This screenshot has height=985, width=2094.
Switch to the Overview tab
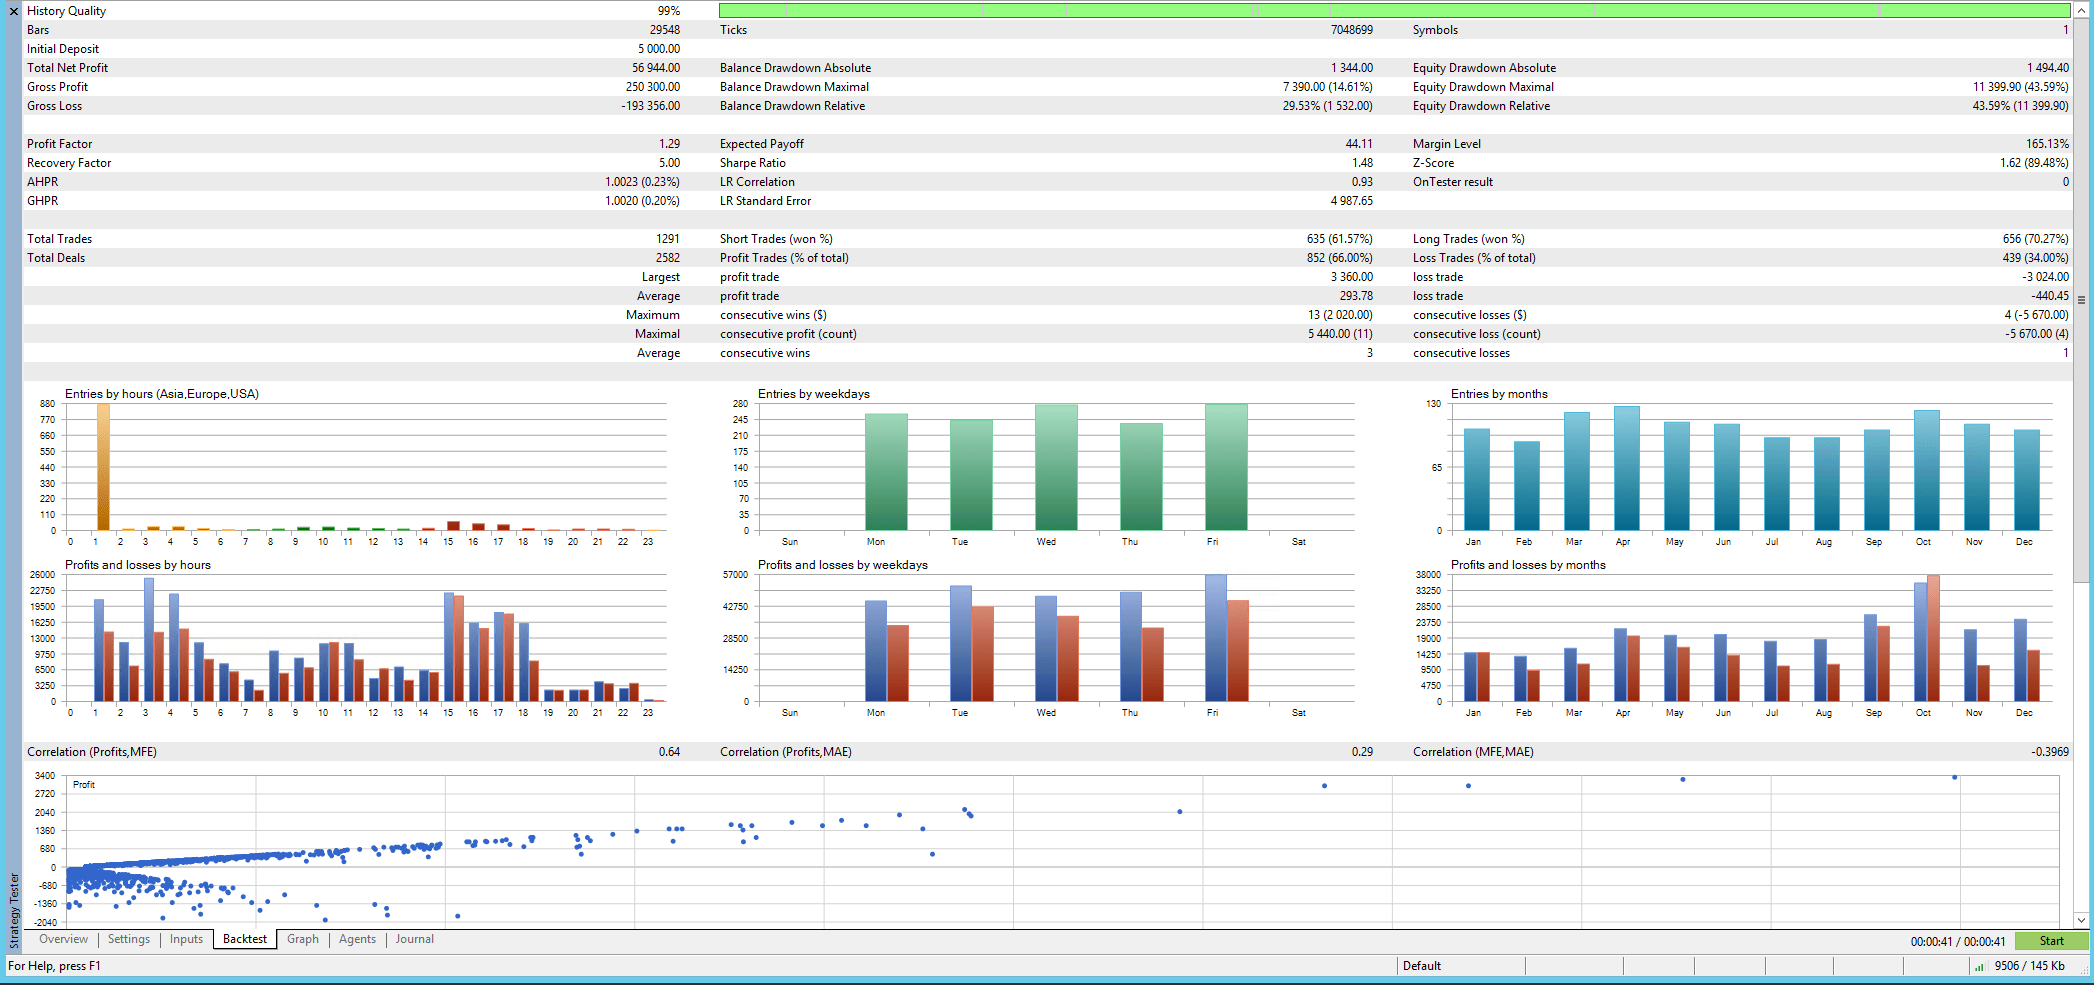pyautogui.click(x=63, y=940)
